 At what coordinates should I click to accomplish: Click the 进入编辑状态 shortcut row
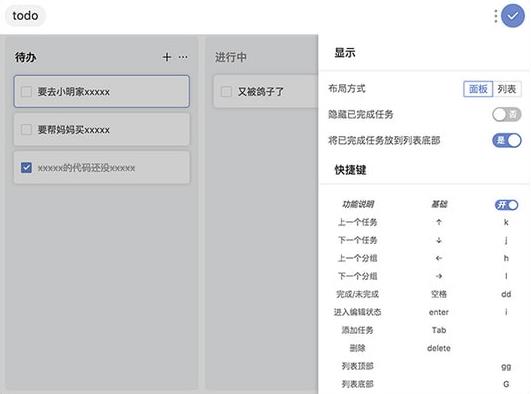pos(425,312)
